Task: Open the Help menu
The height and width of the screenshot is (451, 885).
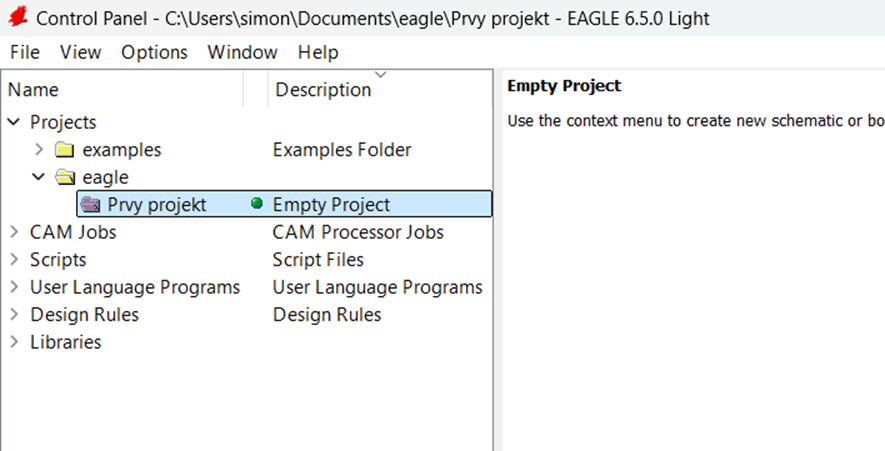Action: (318, 52)
